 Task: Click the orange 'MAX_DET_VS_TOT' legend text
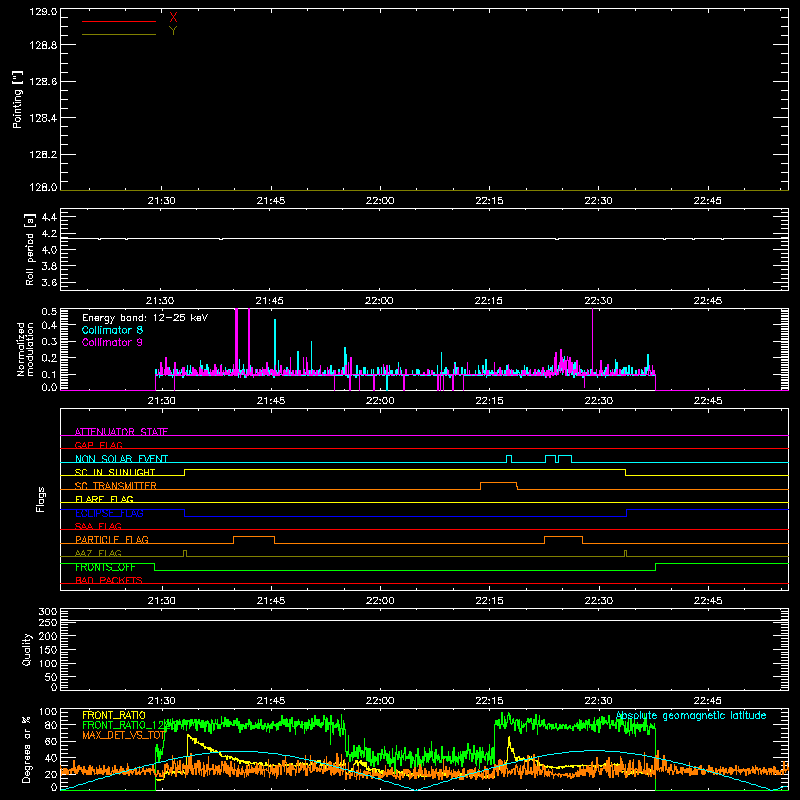(123, 735)
